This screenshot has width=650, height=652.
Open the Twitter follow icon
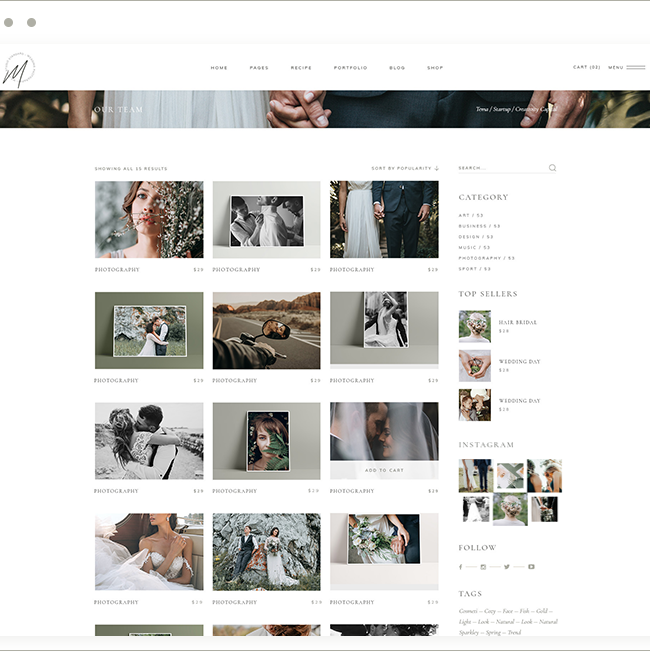[507, 567]
